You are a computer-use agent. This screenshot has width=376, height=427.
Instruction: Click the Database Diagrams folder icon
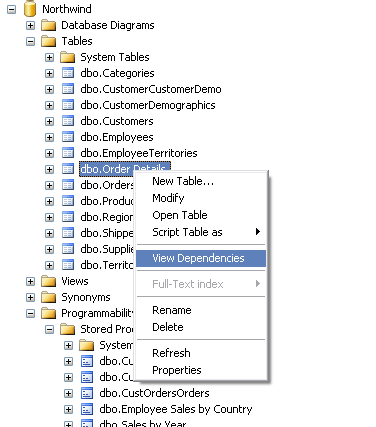click(49, 25)
